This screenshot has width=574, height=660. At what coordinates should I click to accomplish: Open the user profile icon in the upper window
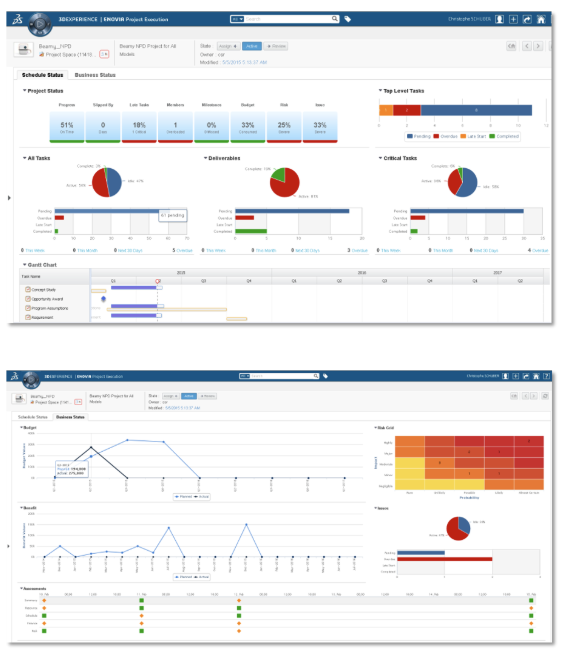500,19
